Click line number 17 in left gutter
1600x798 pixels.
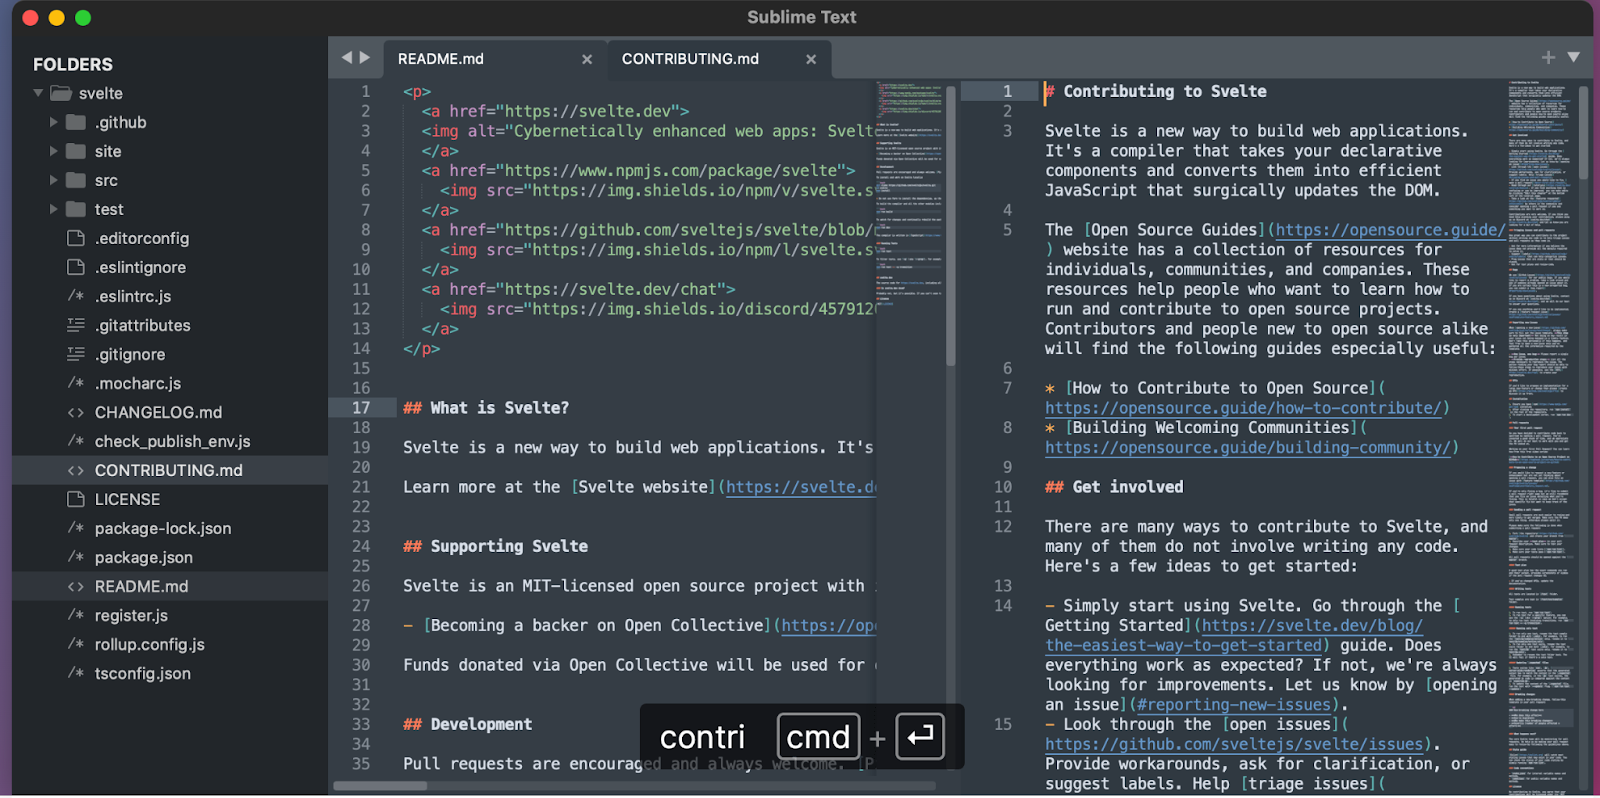(x=361, y=408)
